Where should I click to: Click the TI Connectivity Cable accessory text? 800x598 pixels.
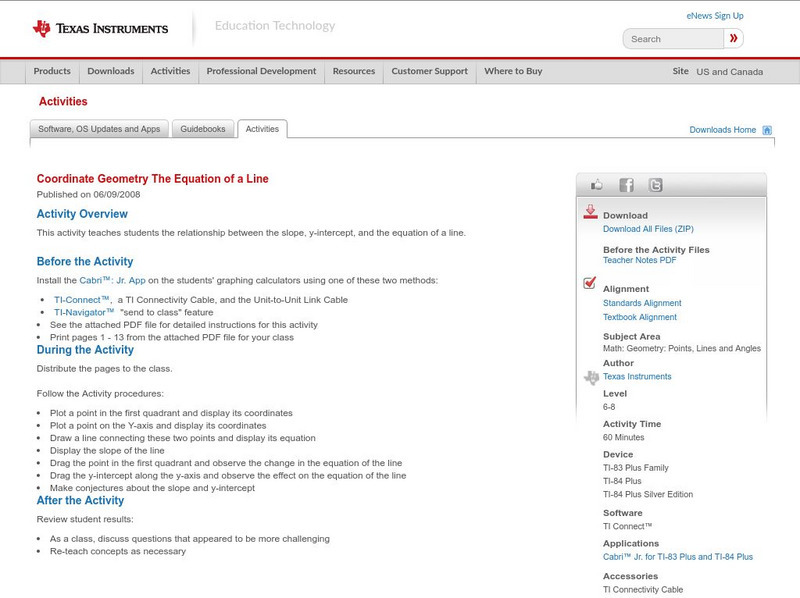click(x=643, y=590)
